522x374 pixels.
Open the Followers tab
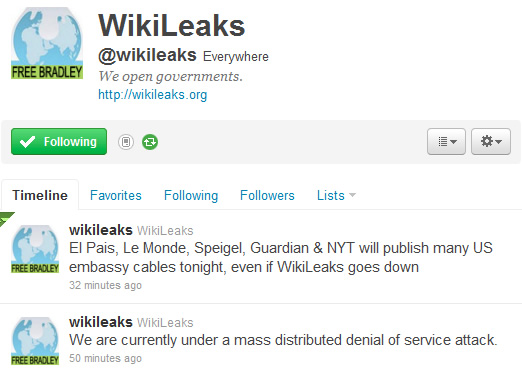[267, 195]
